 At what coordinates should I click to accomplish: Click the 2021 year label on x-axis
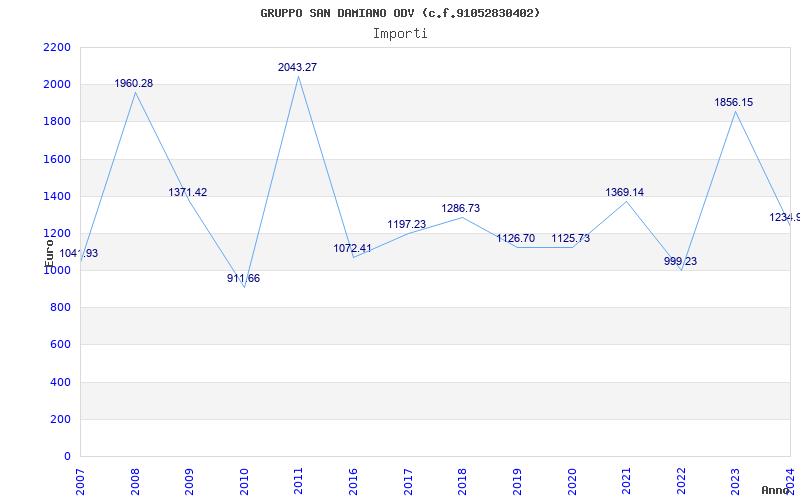coord(626,482)
